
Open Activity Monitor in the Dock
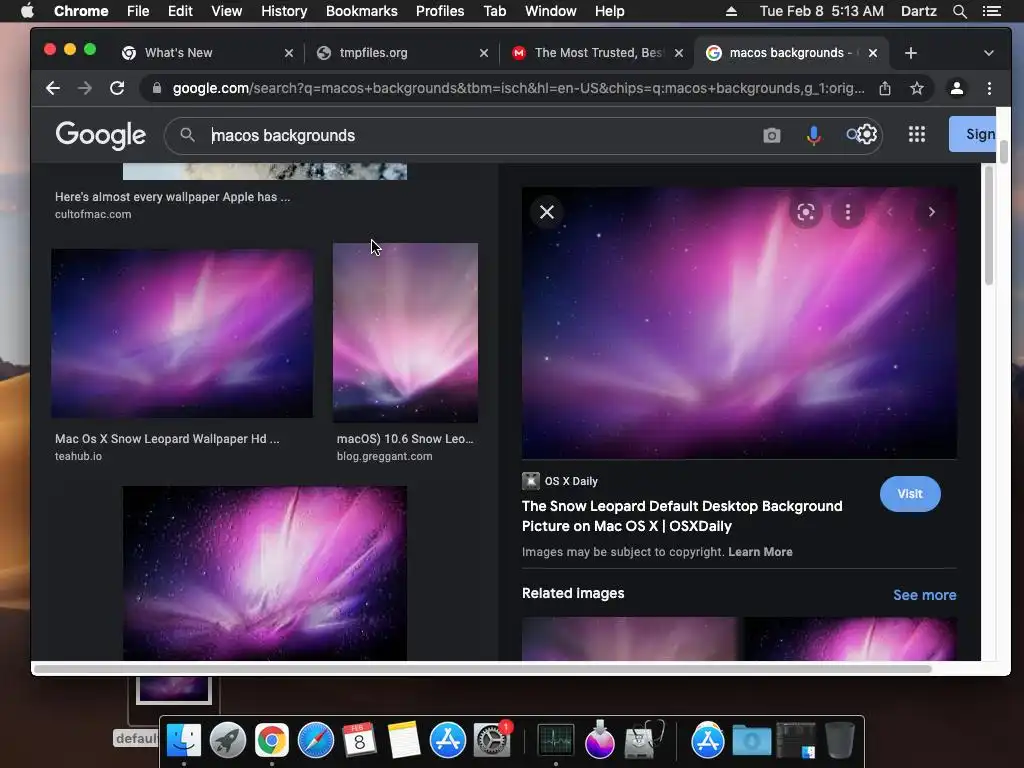coord(555,740)
